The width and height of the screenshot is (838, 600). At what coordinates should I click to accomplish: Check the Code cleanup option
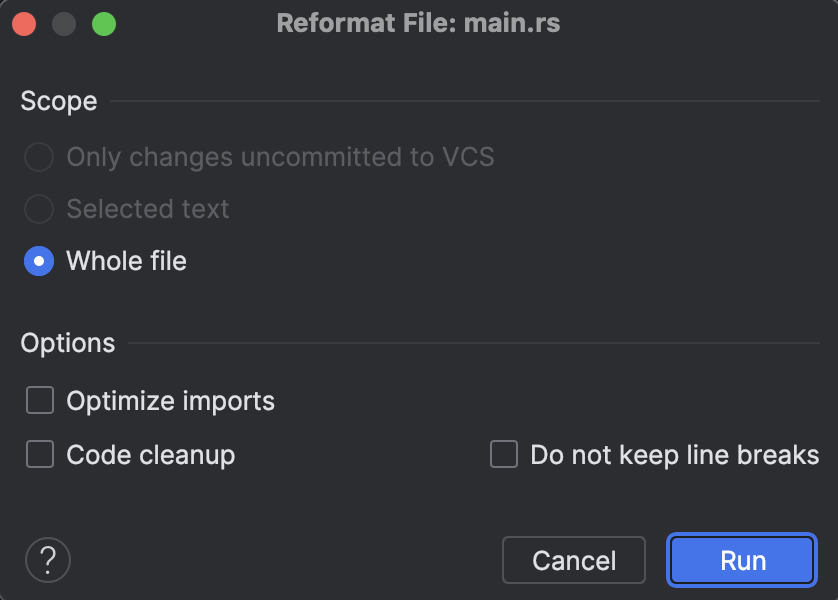coord(40,454)
